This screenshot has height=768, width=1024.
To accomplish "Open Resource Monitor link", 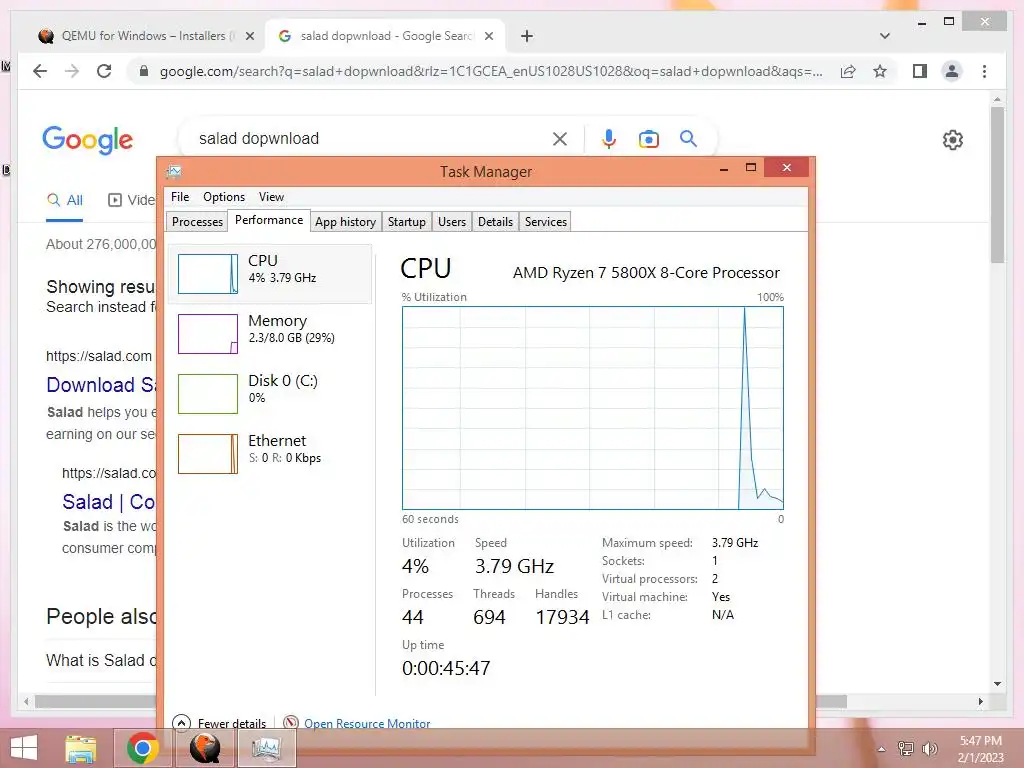I will (x=367, y=723).
